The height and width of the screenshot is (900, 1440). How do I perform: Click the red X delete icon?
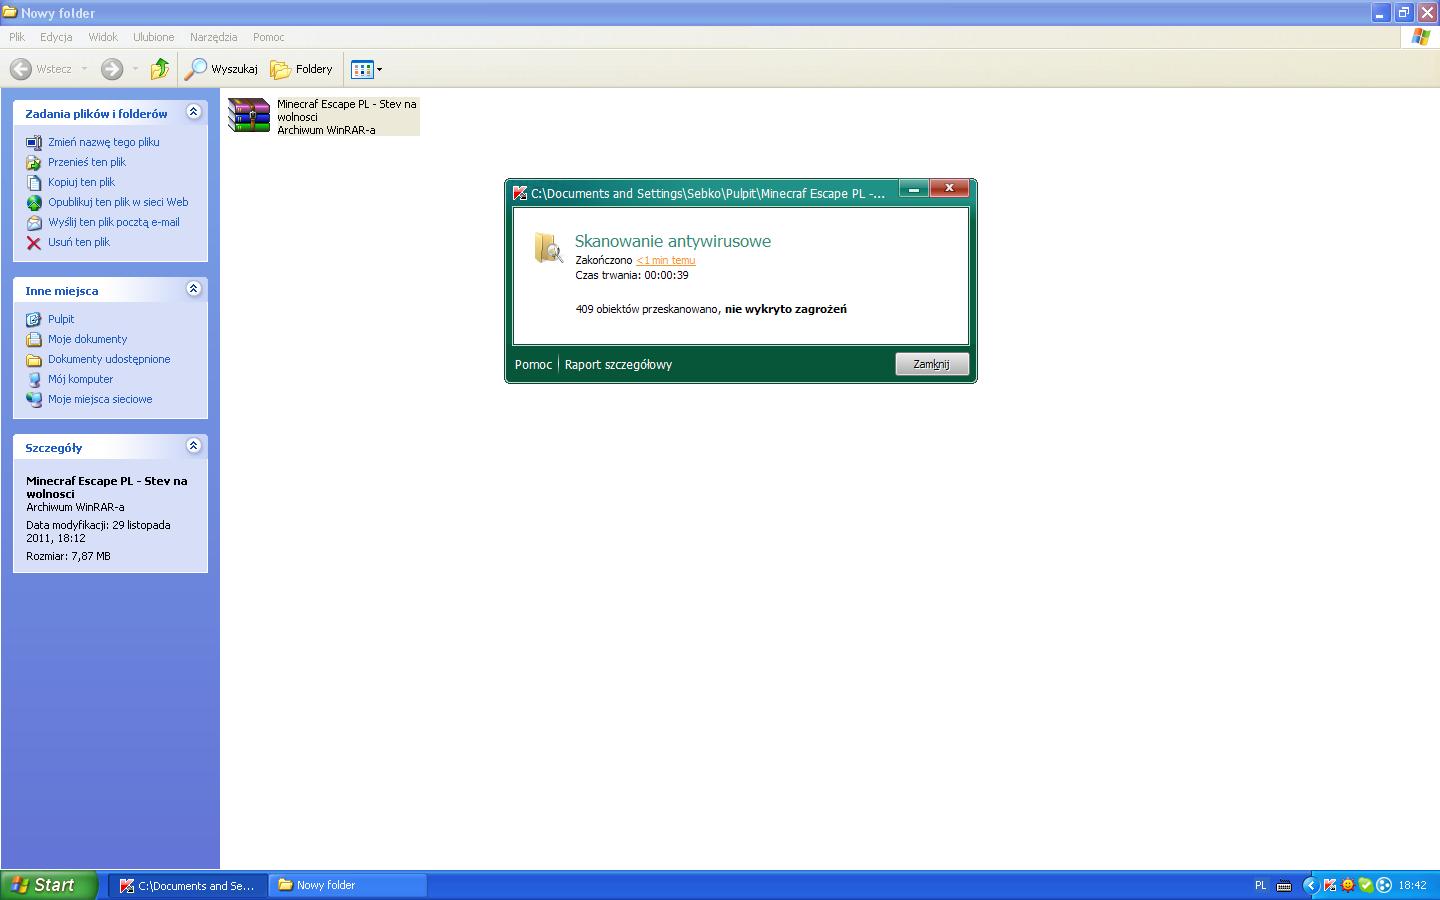(34, 242)
